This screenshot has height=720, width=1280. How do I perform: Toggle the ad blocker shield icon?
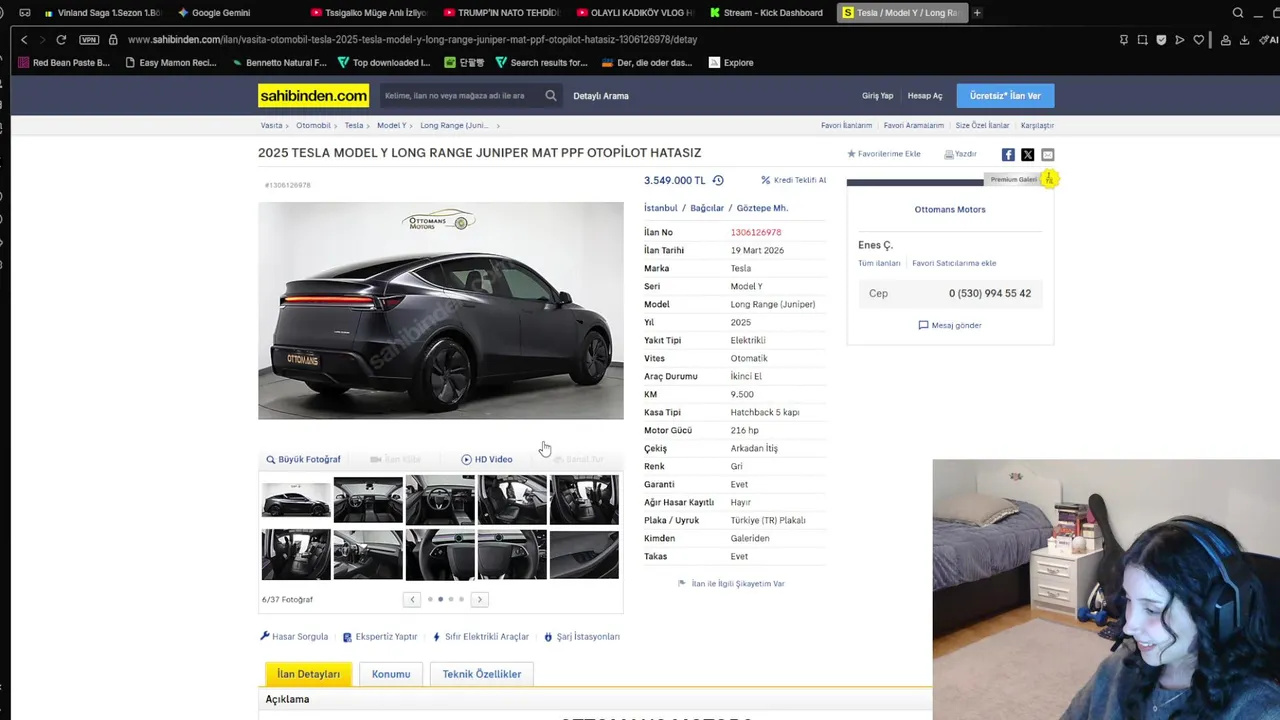(1161, 40)
